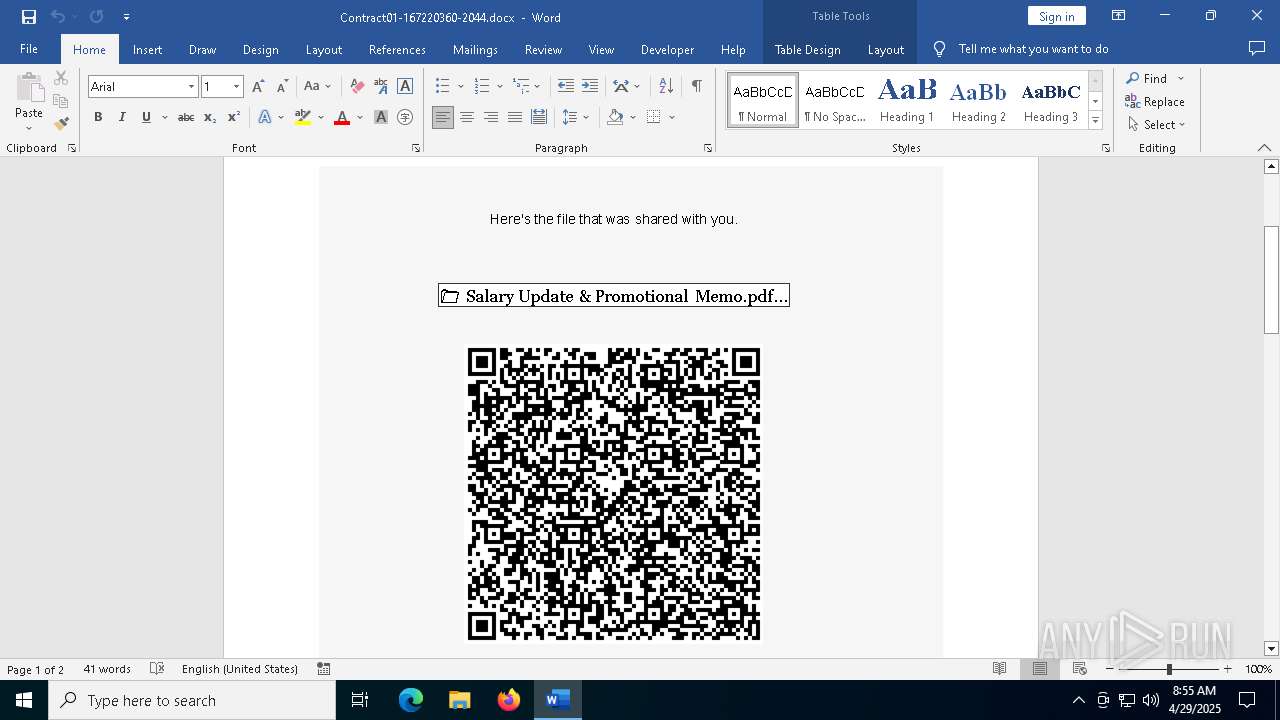The width and height of the screenshot is (1280, 720).
Task: Shrink font size with the smaller A icon
Action: (x=282, y=87)
